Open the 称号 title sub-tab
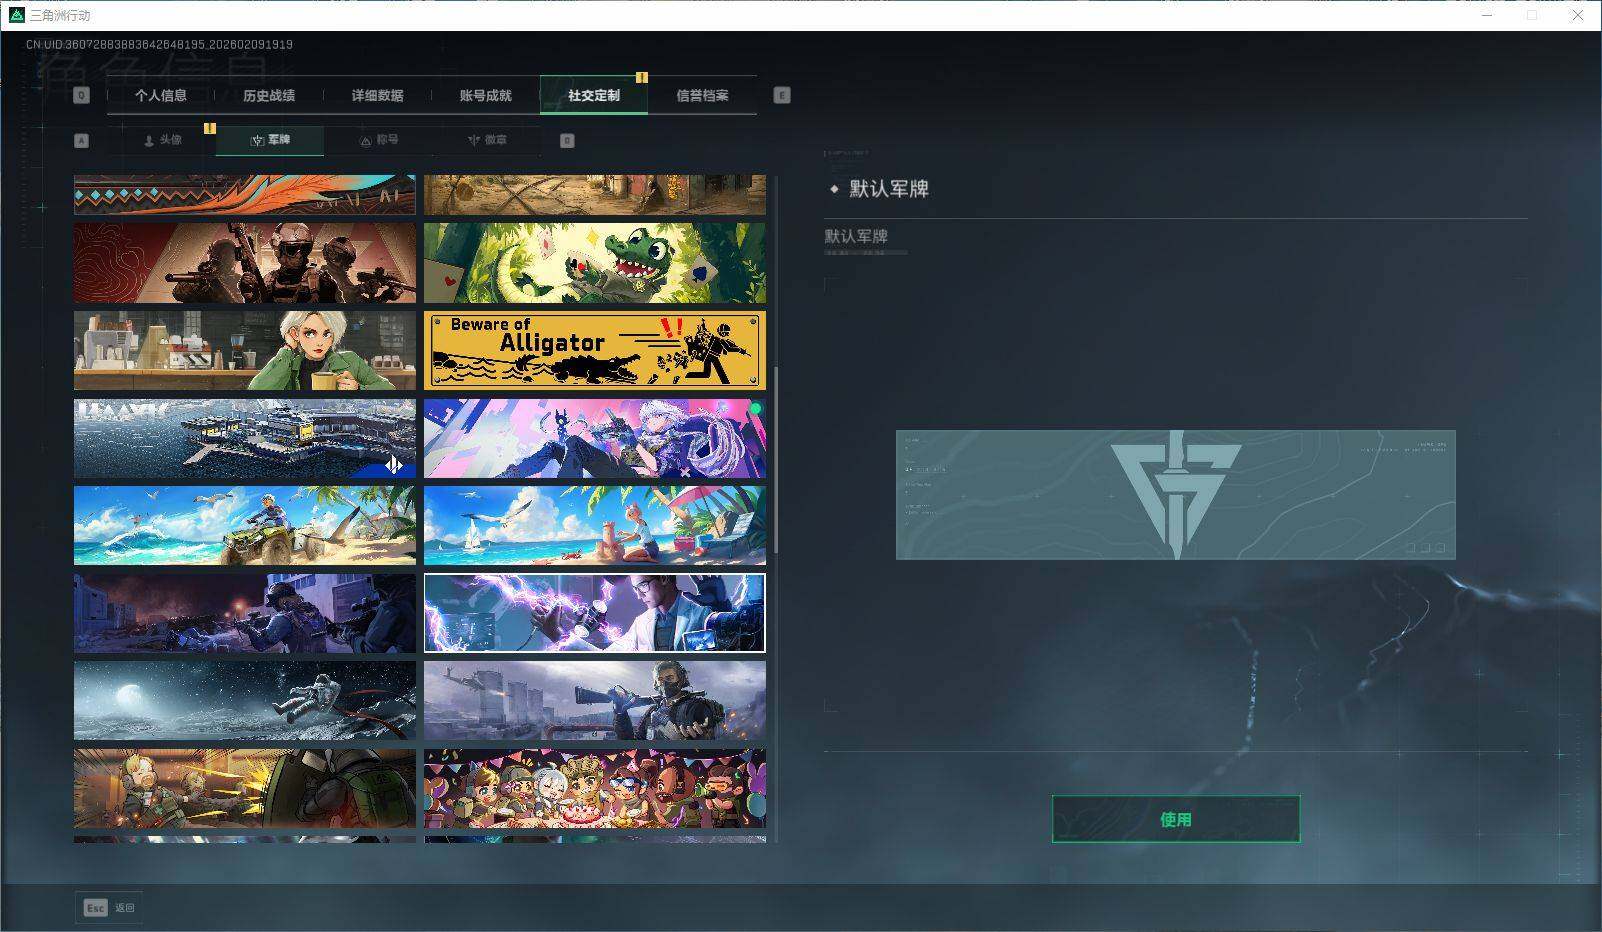 (x=379, y=140)
